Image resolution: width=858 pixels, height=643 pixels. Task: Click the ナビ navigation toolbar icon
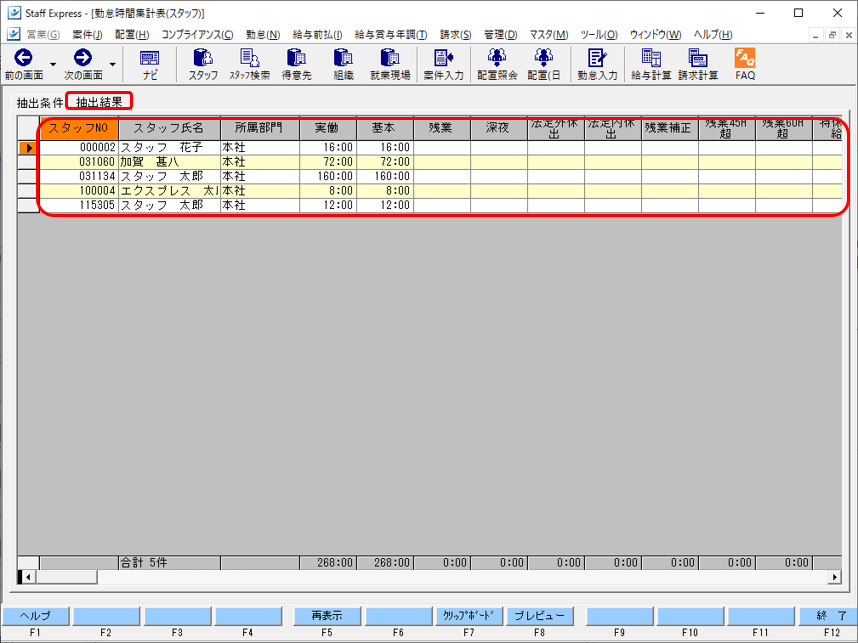tap(149, 64)
